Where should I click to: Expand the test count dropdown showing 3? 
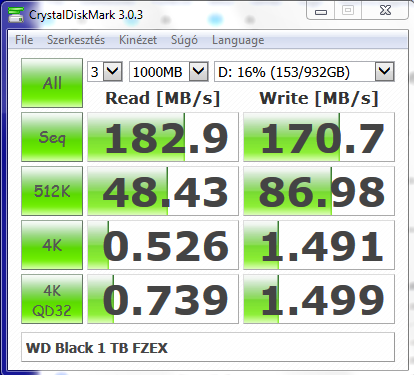pos(113,71)
